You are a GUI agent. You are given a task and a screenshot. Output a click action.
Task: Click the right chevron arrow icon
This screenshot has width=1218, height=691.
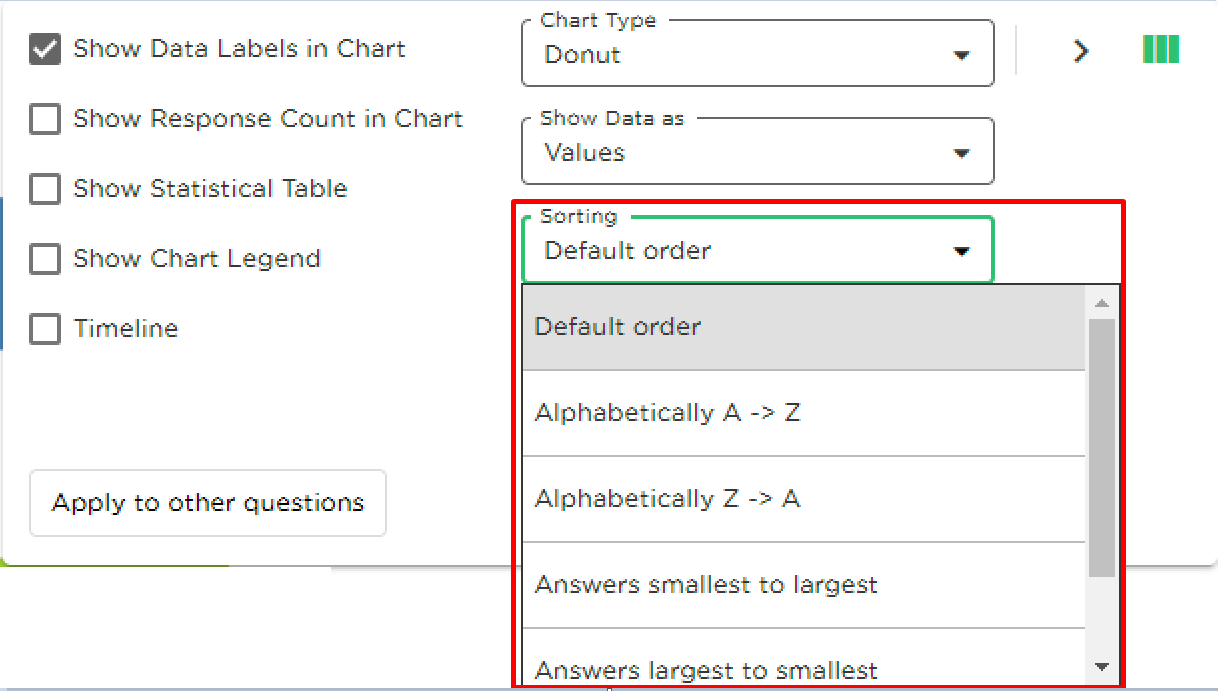(x=1080, y=51)
